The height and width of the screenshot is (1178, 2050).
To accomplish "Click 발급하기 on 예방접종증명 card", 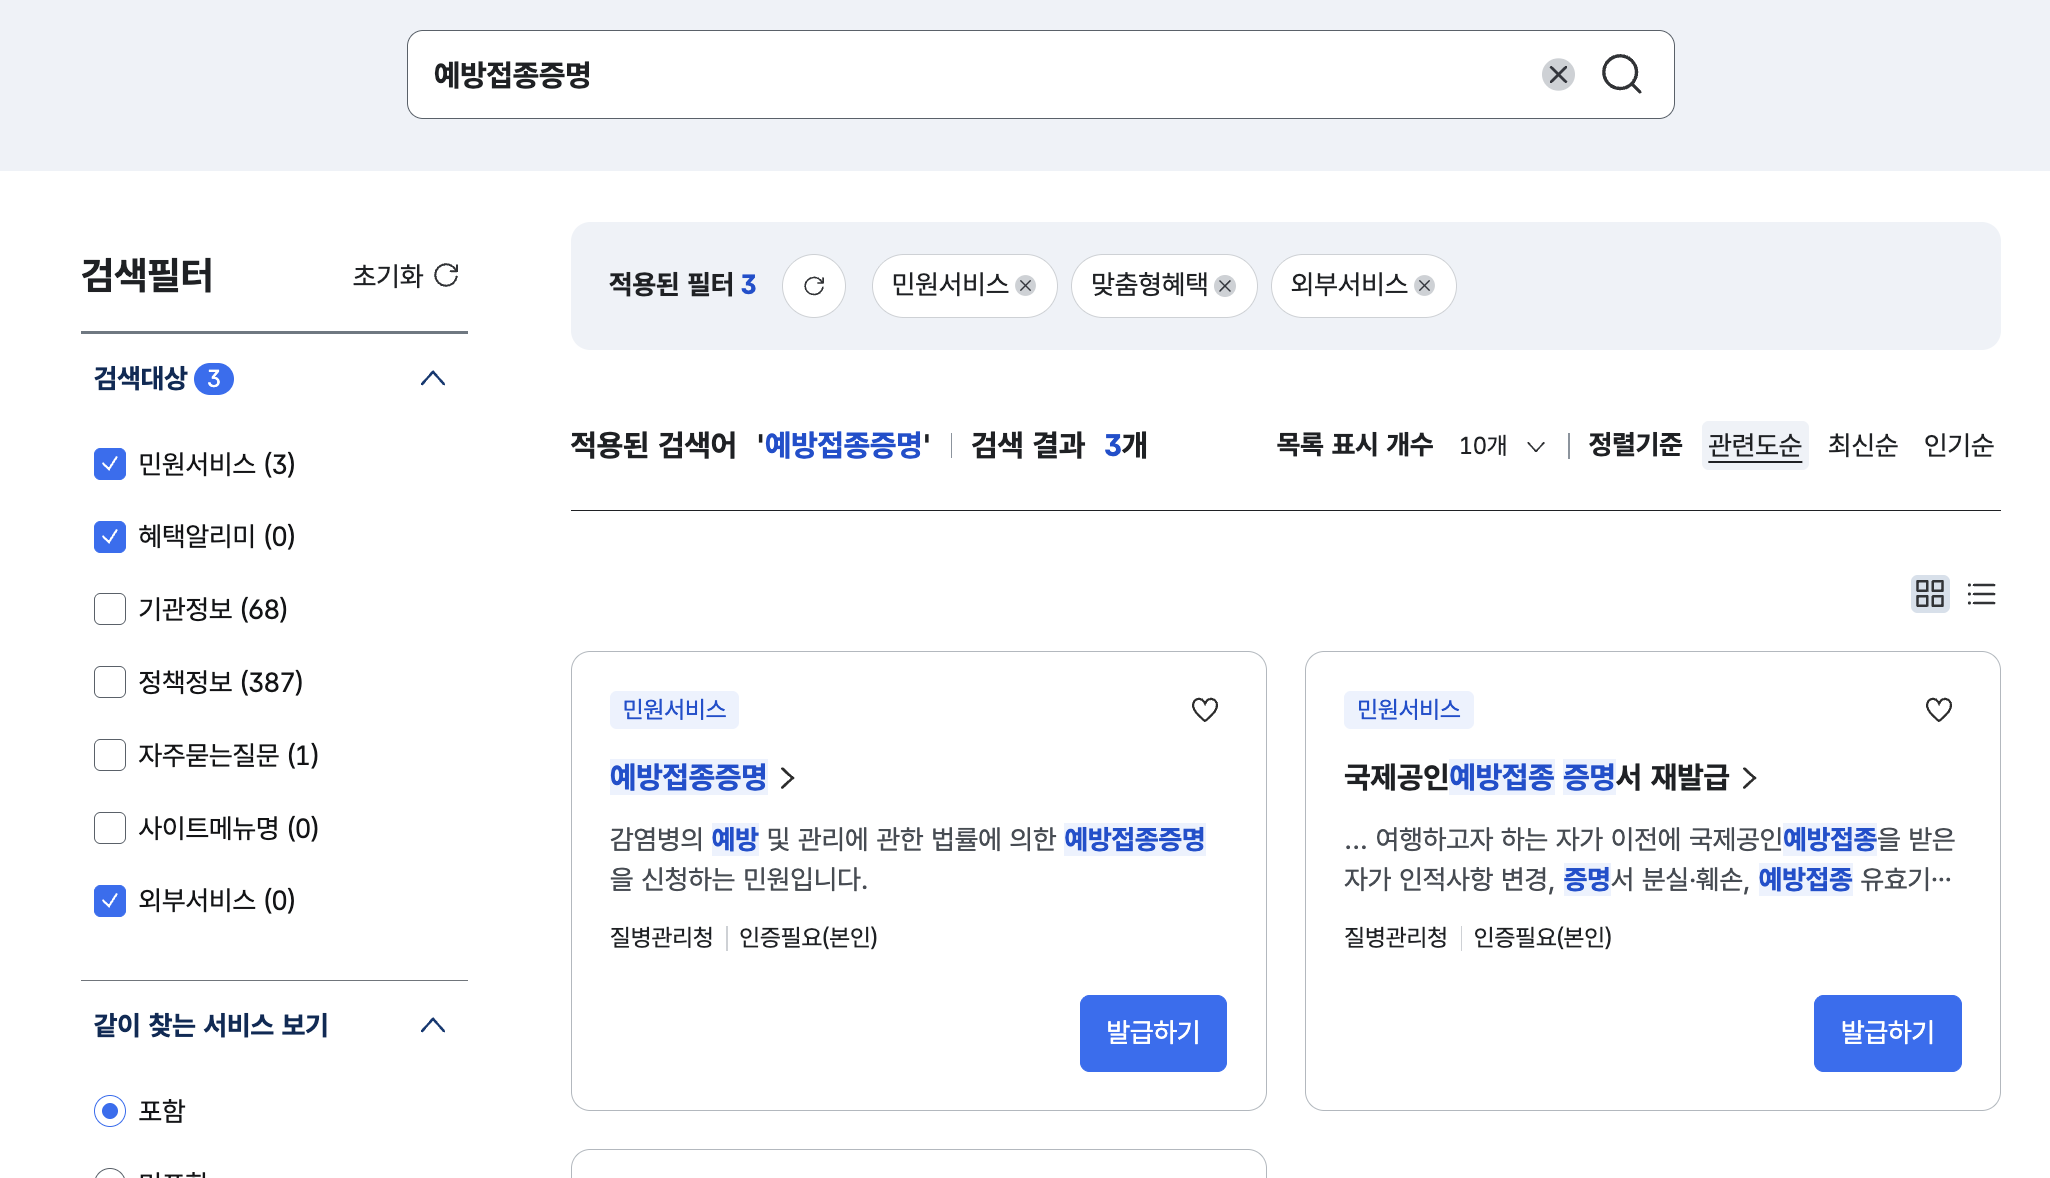I will [x=1152, y=1033].
